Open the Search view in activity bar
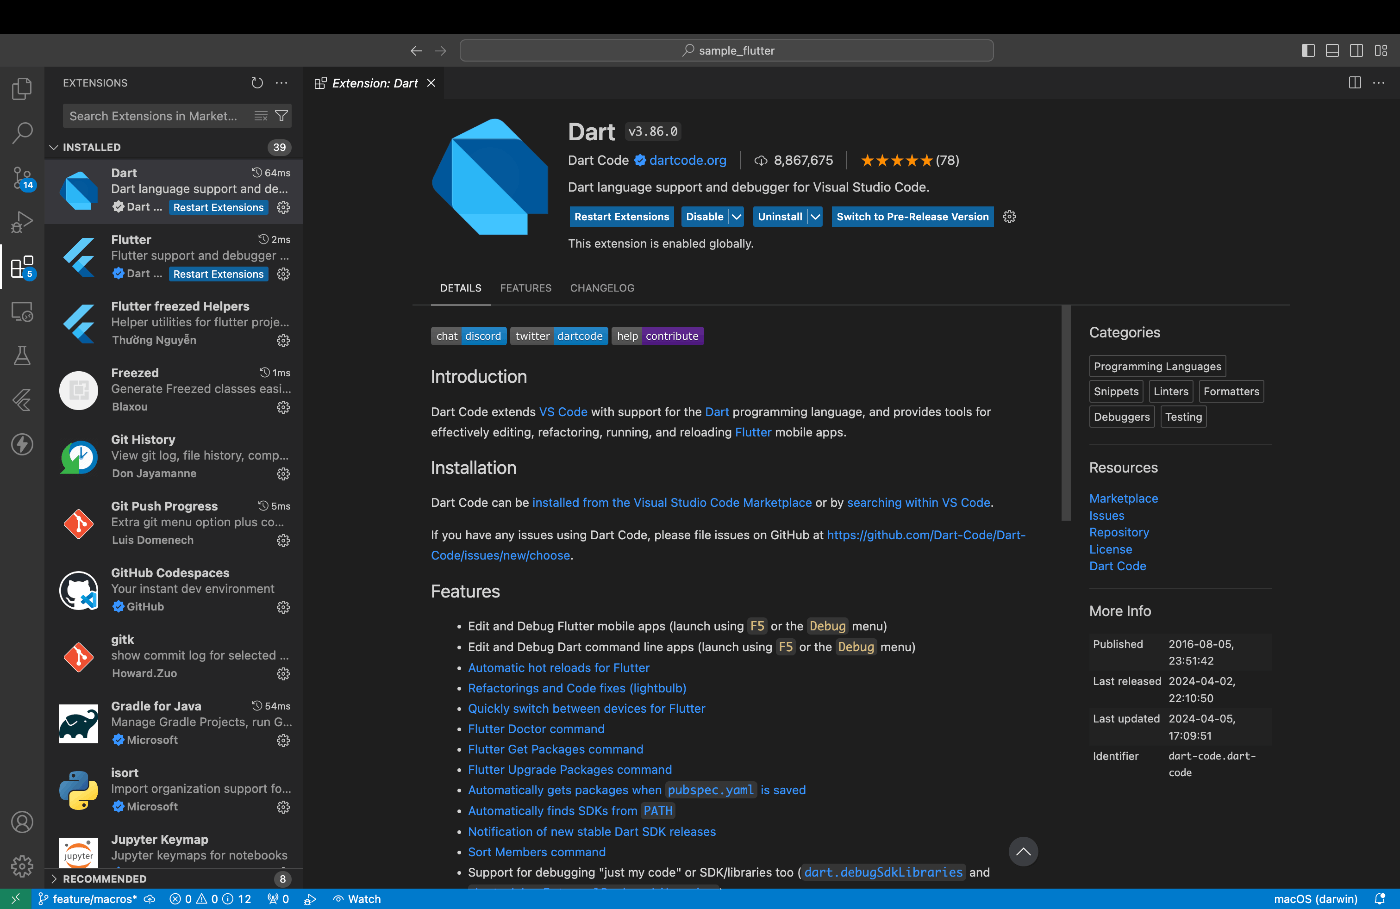 pos(22,133)
